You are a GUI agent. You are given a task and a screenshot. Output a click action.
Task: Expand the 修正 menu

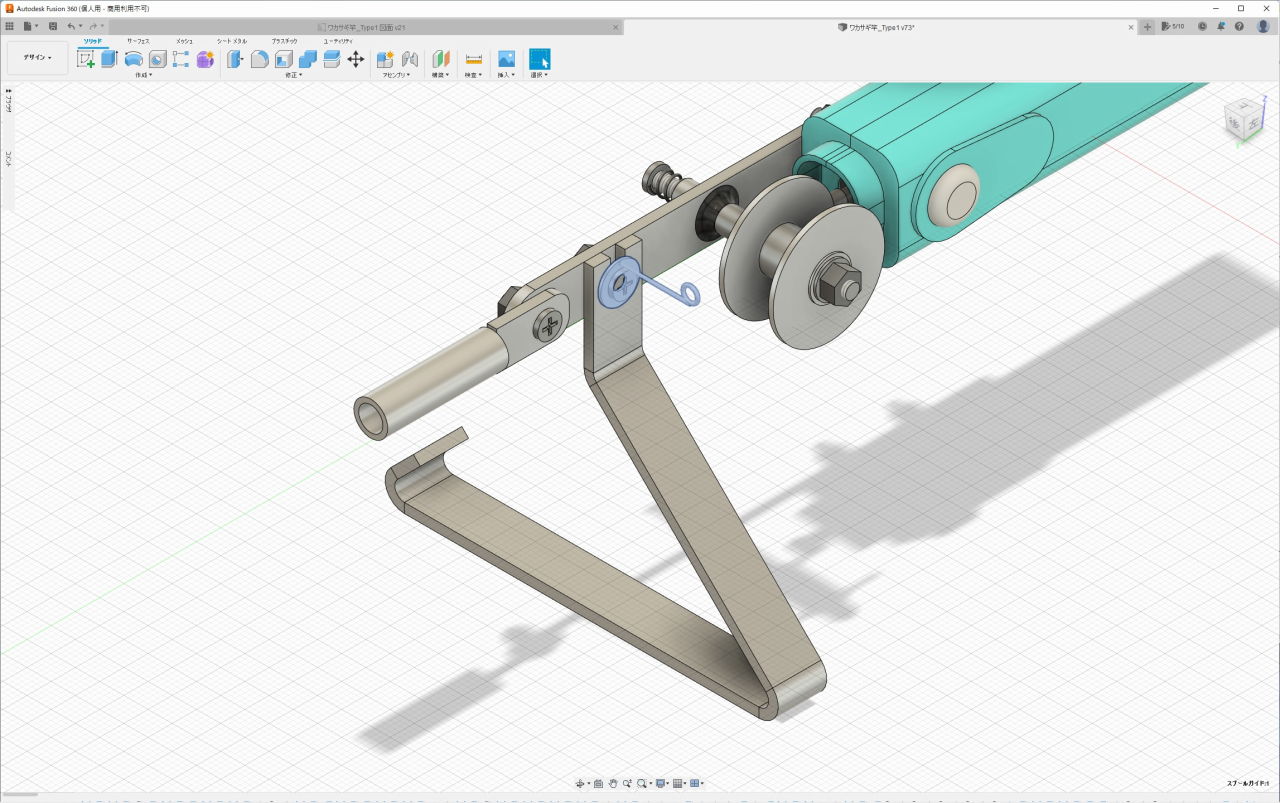pos(294,75)
